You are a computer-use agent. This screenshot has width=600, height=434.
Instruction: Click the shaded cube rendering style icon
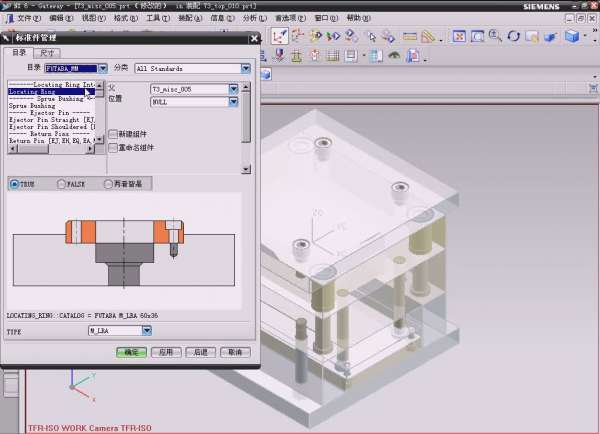pos(572,36)
